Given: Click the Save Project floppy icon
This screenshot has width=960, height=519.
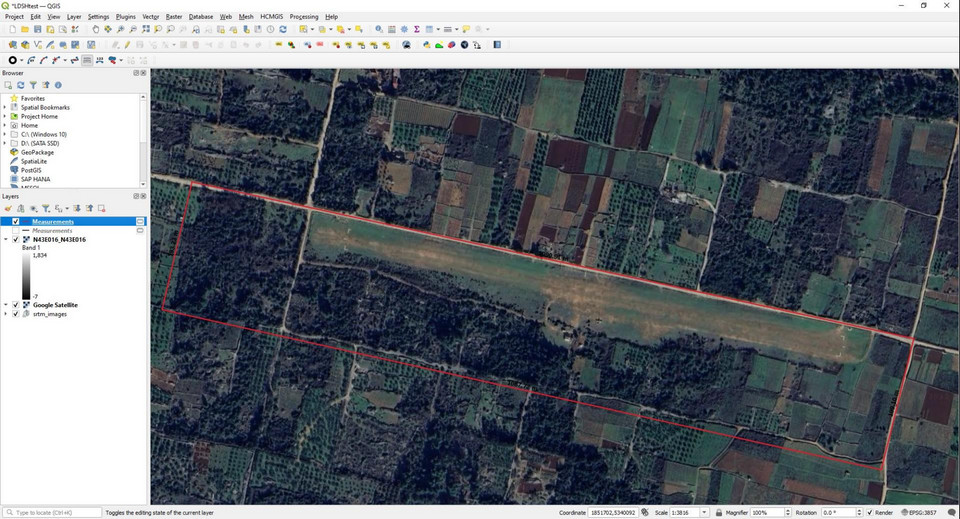Looking at the screenshot, I should (x=37, y=29).
